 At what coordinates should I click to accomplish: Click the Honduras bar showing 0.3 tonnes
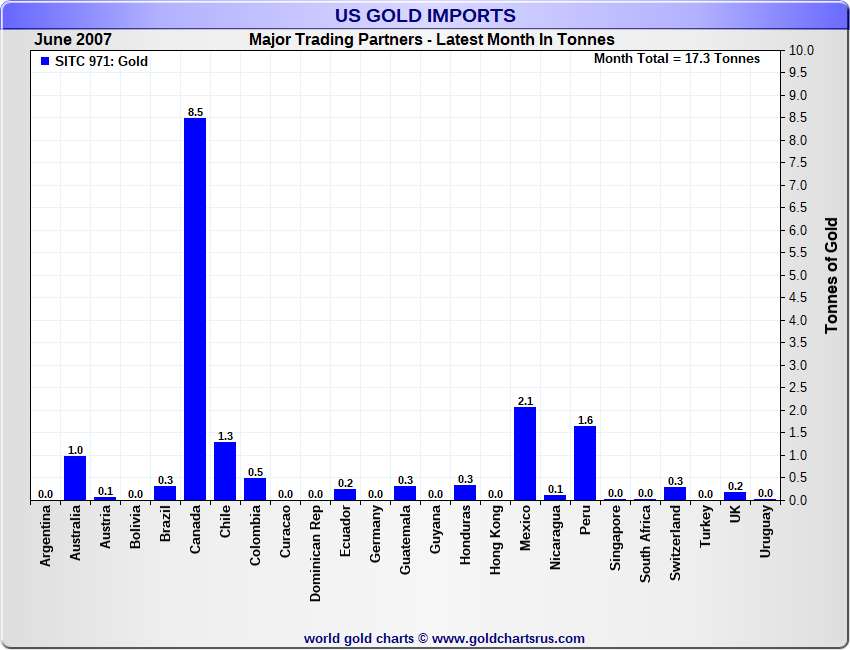point(465,493)
